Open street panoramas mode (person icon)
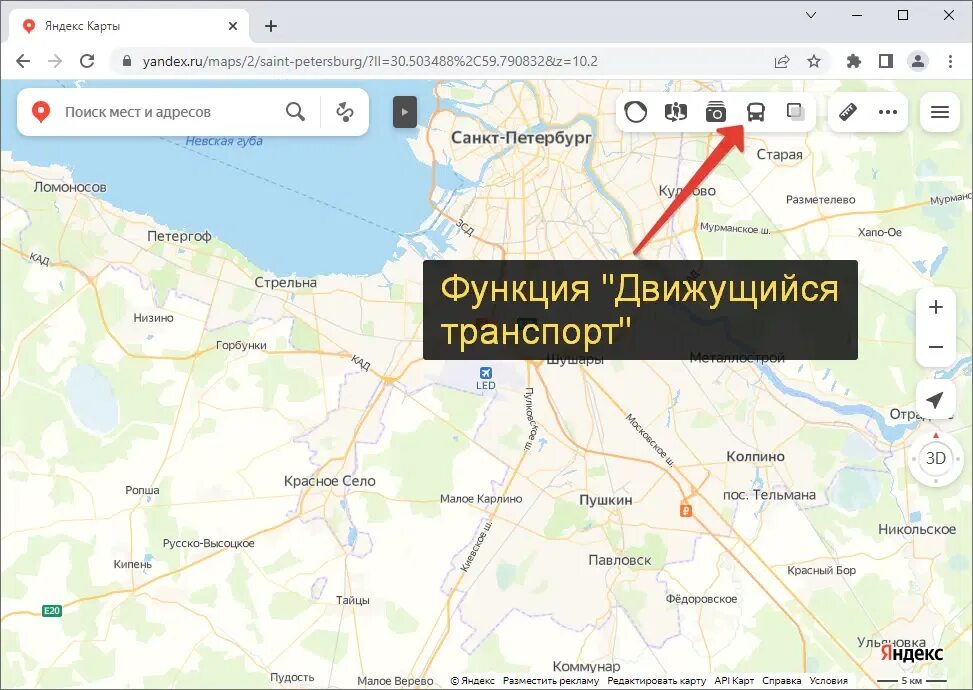Image resolution: width=973 pixels, height=690 pixels. point(675,111)
